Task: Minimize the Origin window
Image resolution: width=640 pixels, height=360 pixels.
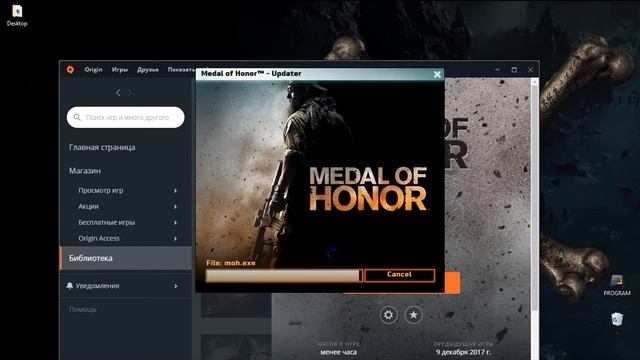Action: [497, 70]
